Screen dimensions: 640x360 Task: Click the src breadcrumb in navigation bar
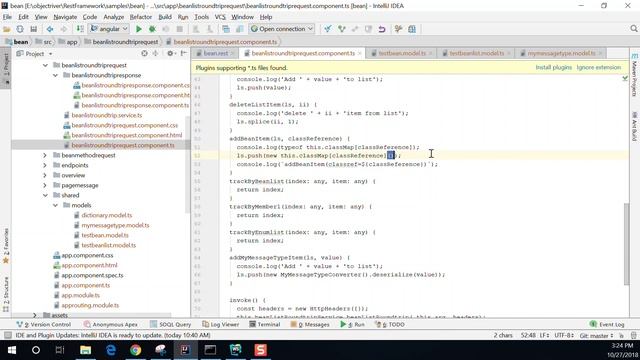pos(44,42)
